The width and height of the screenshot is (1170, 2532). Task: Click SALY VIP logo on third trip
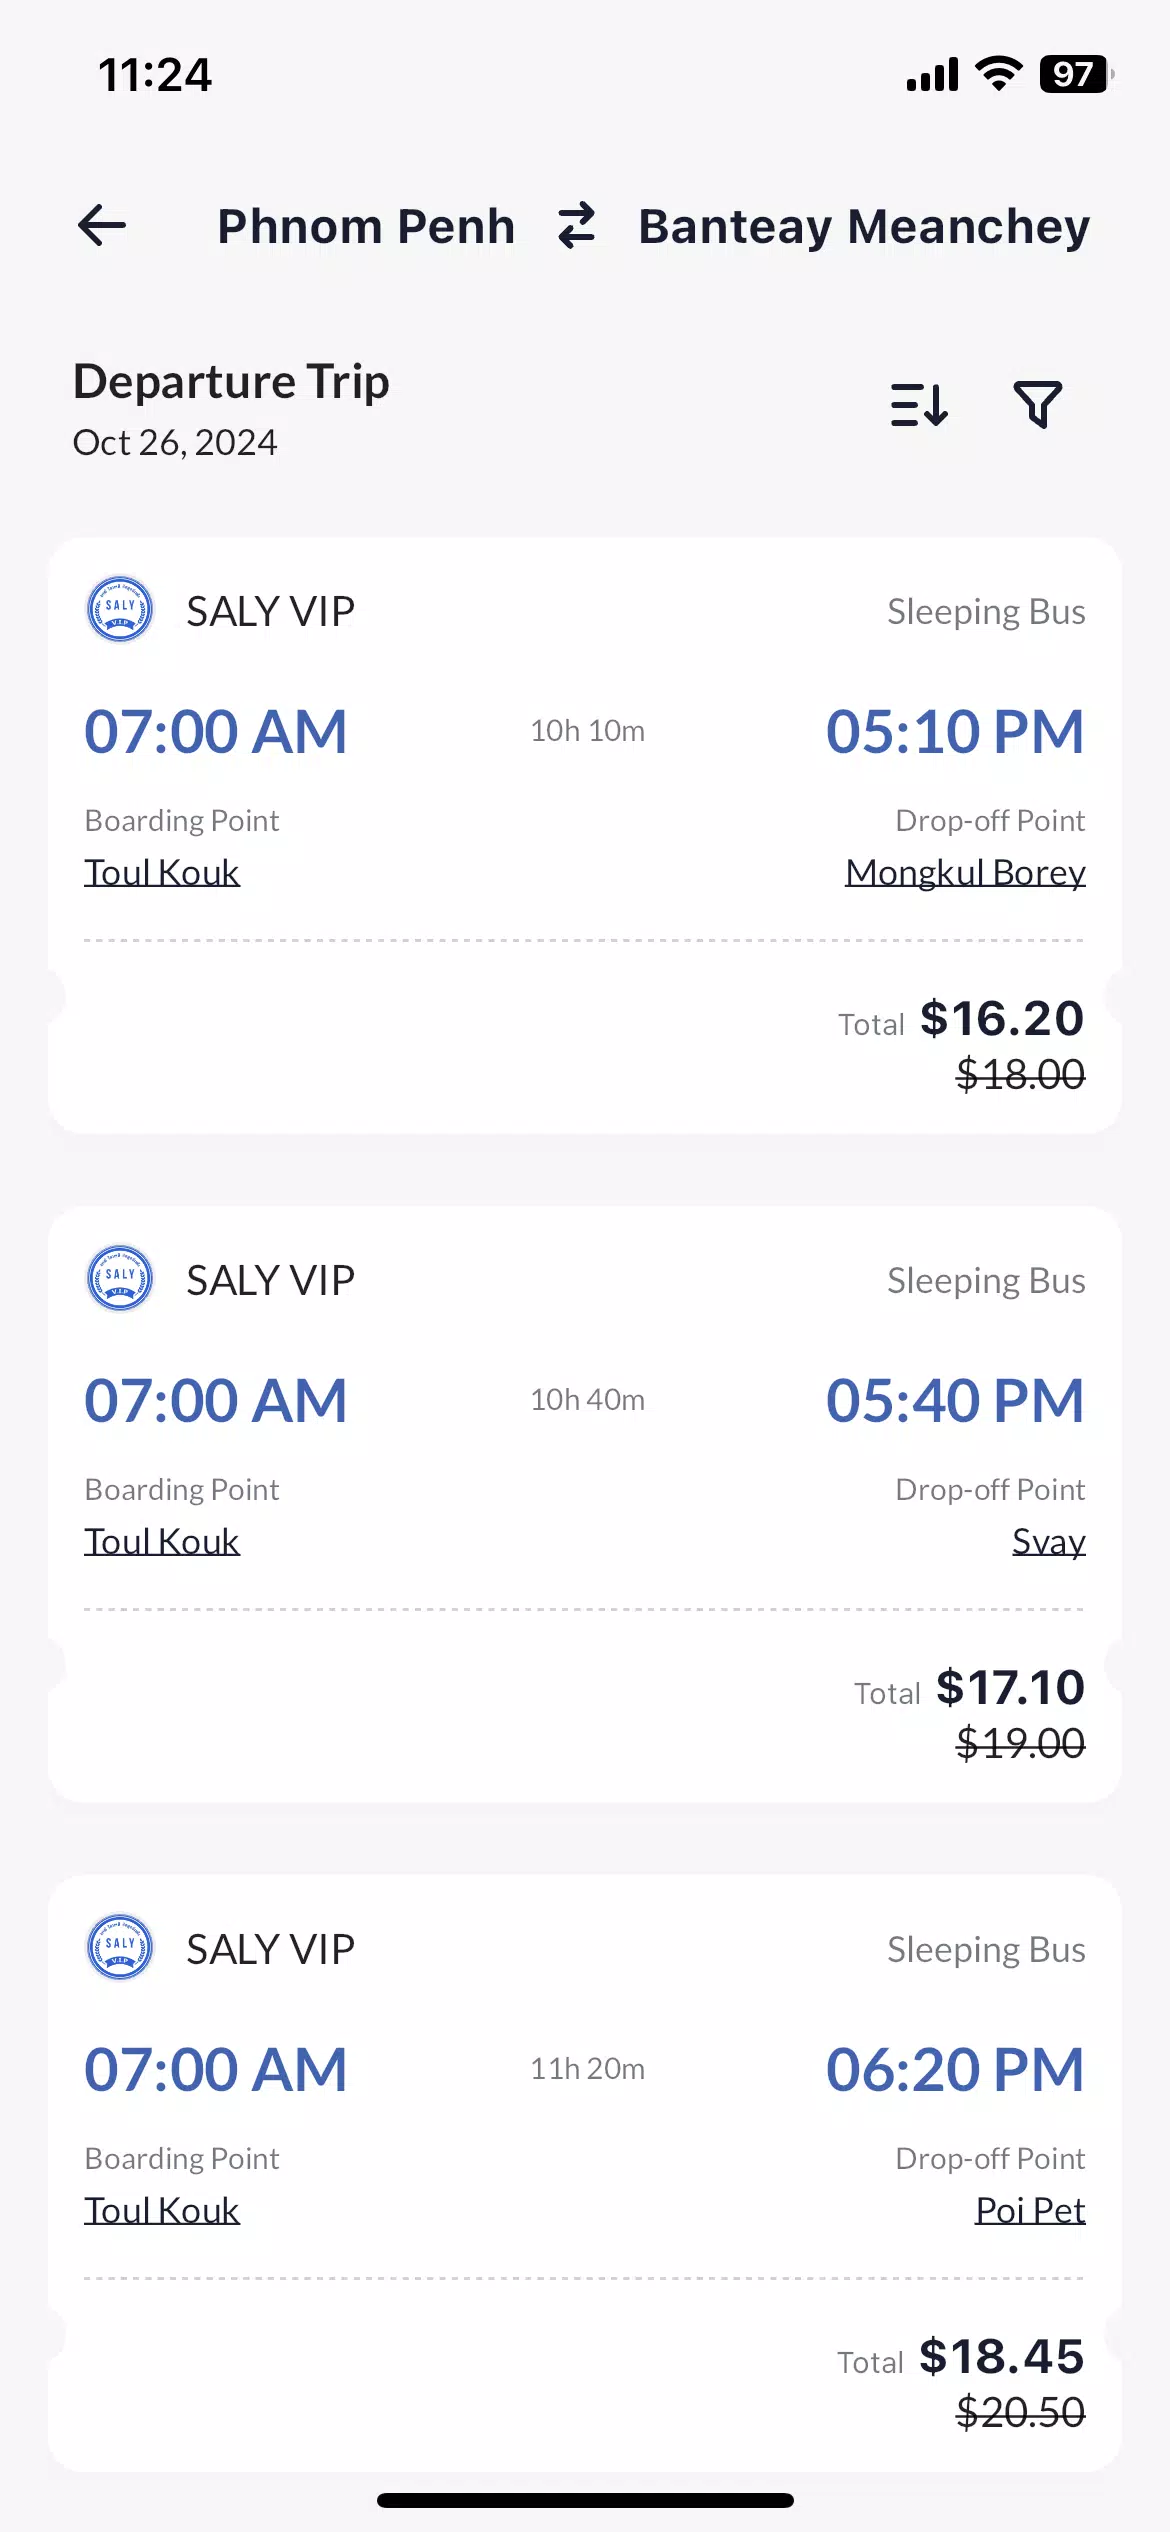pyautogui.click(x=120, y=1947)
